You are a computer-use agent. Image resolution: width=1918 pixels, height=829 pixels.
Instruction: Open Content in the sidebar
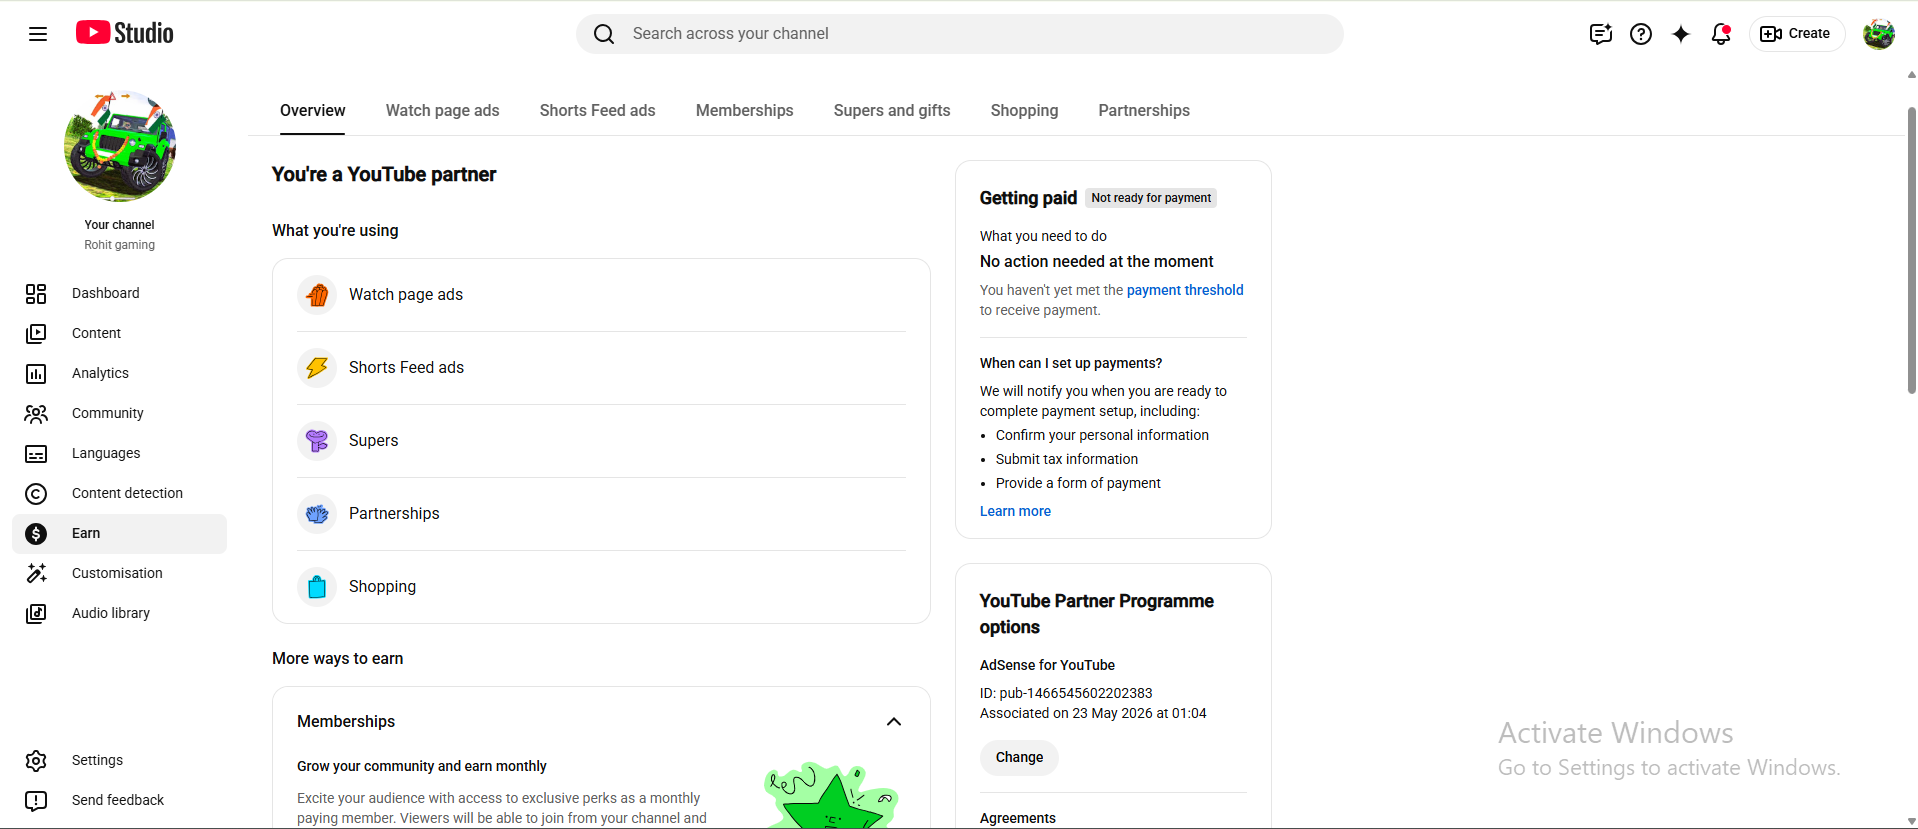click(x=119, y=333)
